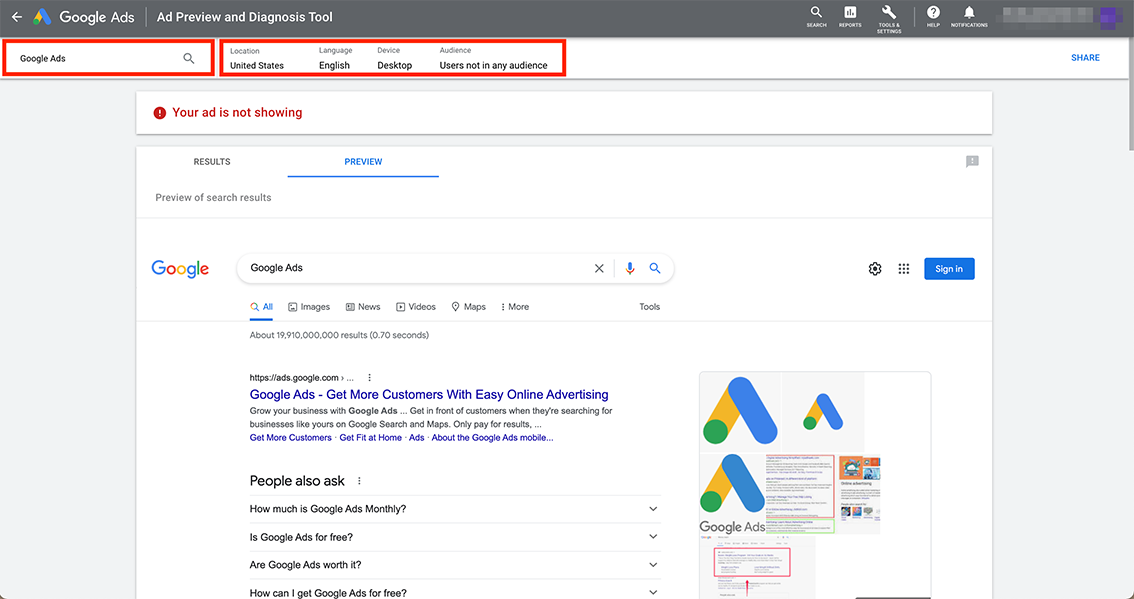Expand 'How can I get Google Ads for free?'

point(455,592)
